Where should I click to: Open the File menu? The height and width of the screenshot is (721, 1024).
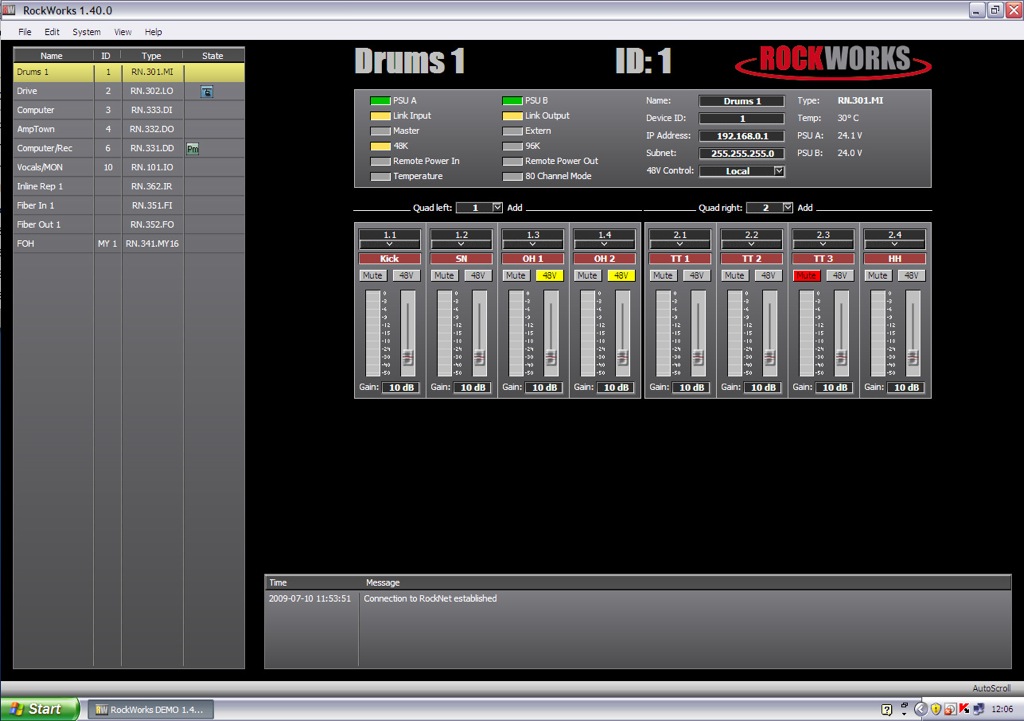point(25,32)
